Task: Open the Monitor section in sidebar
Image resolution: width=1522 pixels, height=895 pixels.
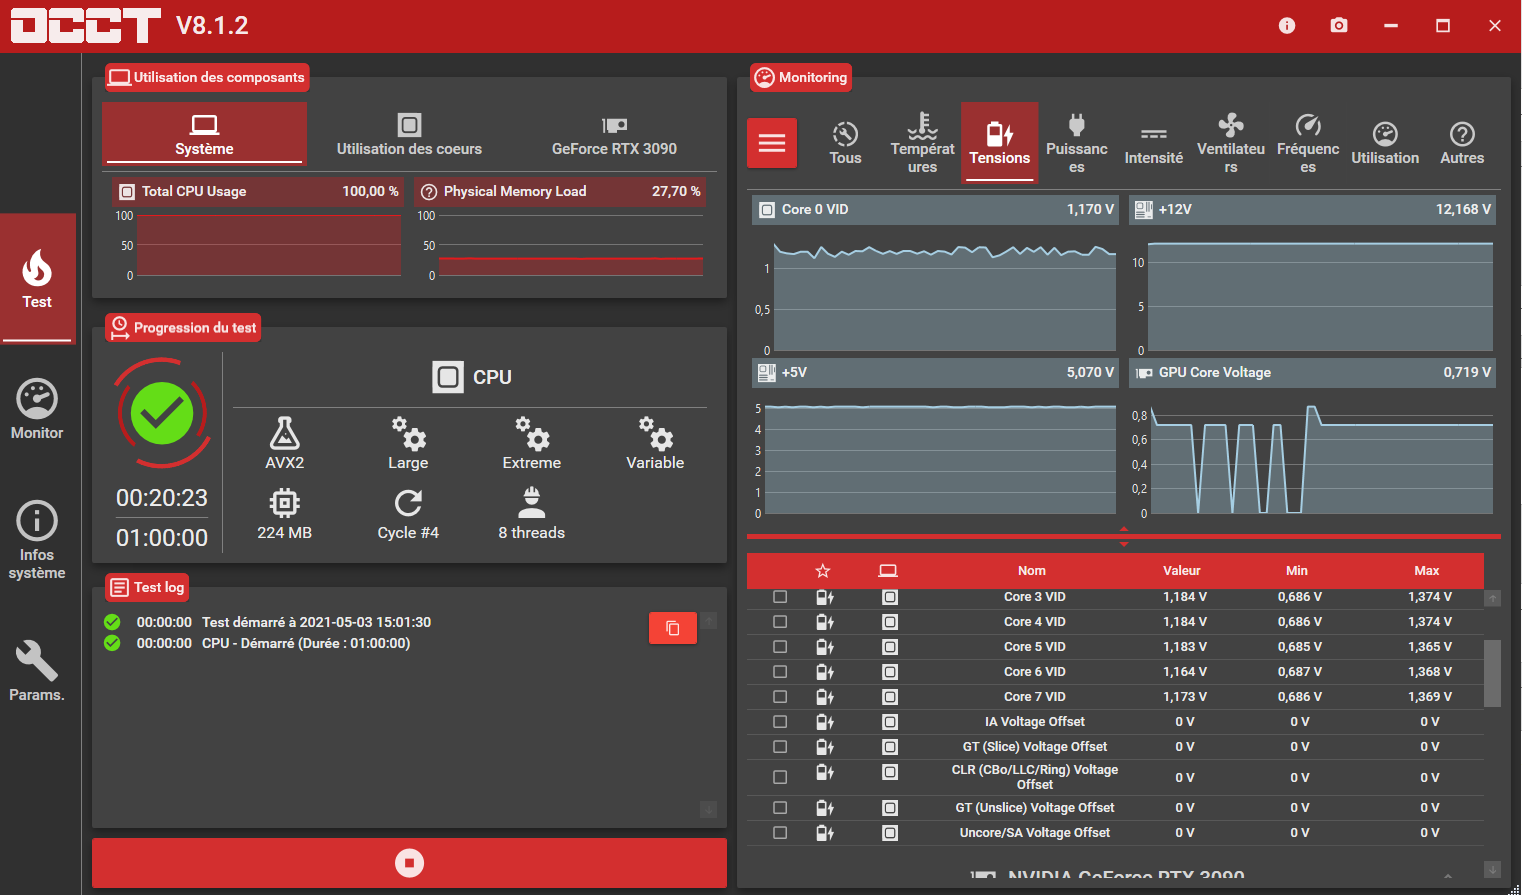Action: coord(37,410)
